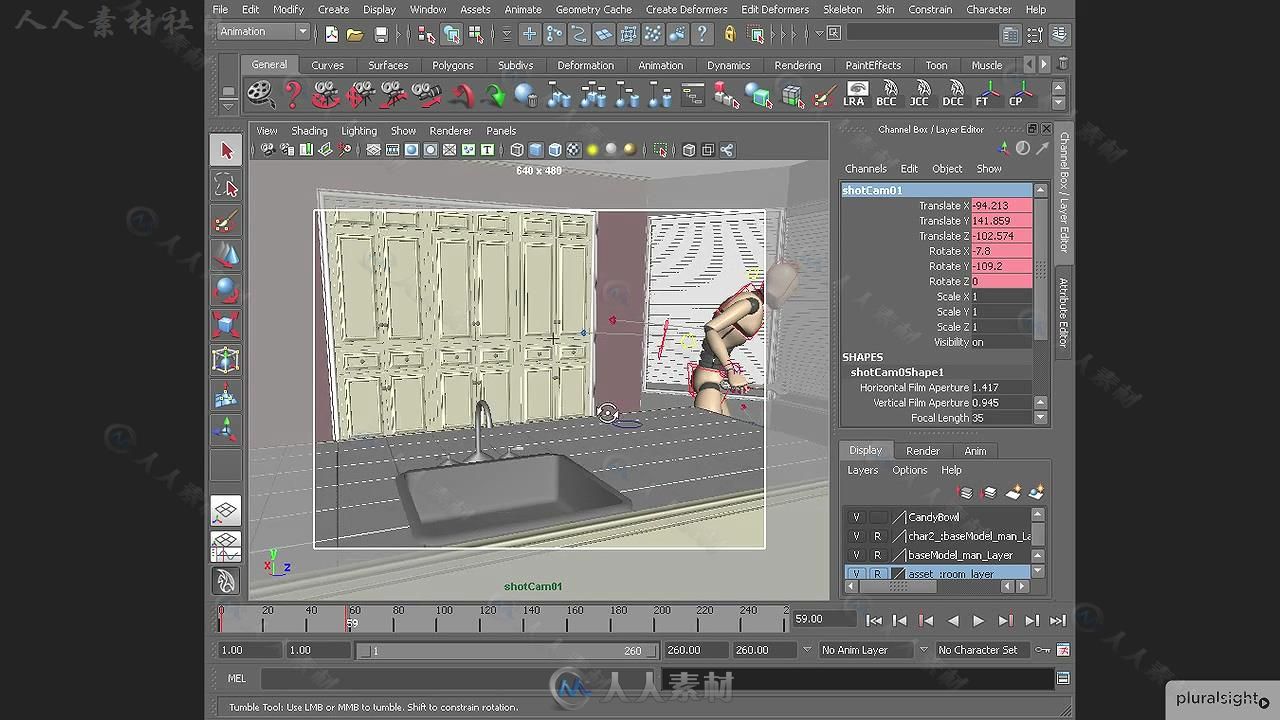Open the No Character Set dropdown

[982, 650]
